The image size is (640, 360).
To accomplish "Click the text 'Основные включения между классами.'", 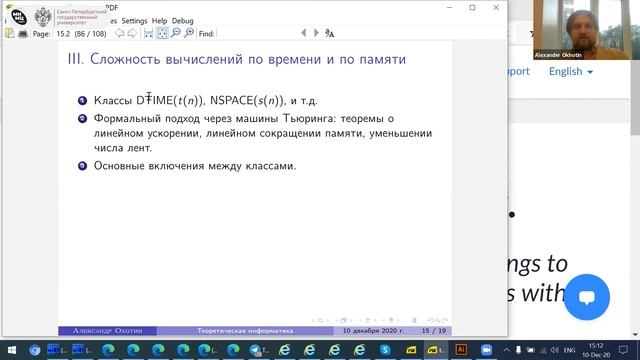I will tap(195, 166).
